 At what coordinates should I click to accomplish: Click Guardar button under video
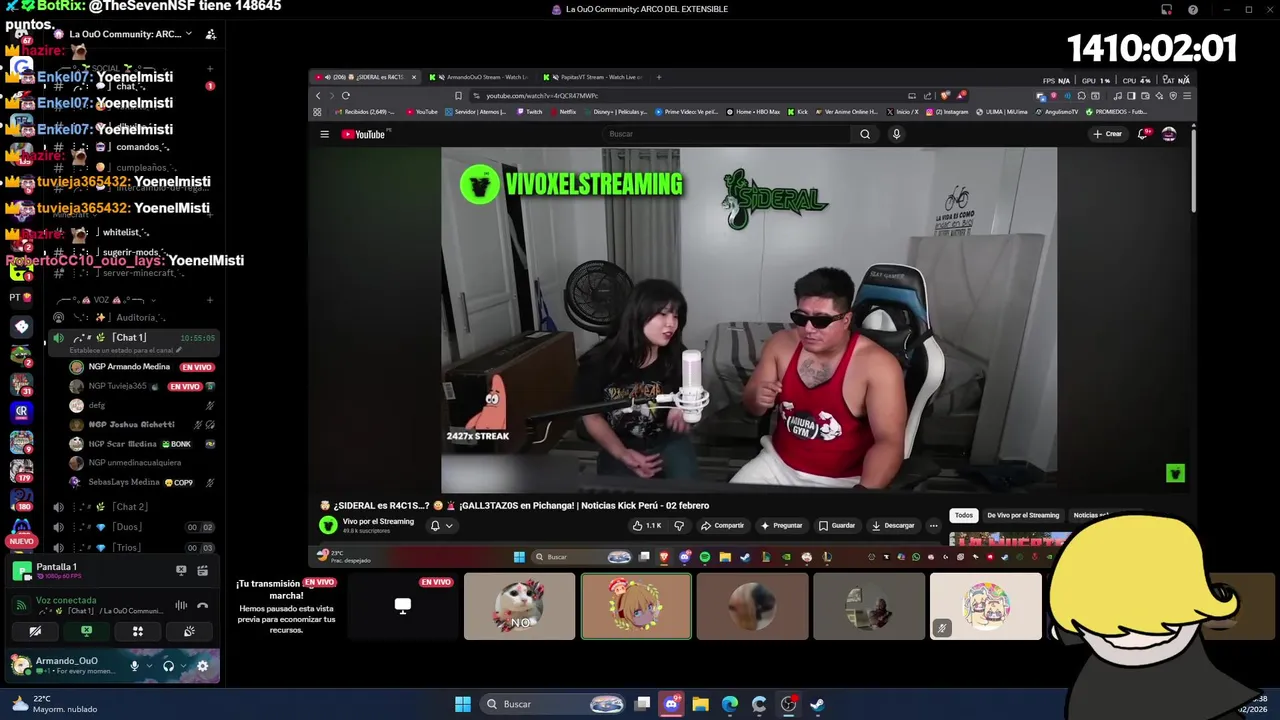point(837,525)
